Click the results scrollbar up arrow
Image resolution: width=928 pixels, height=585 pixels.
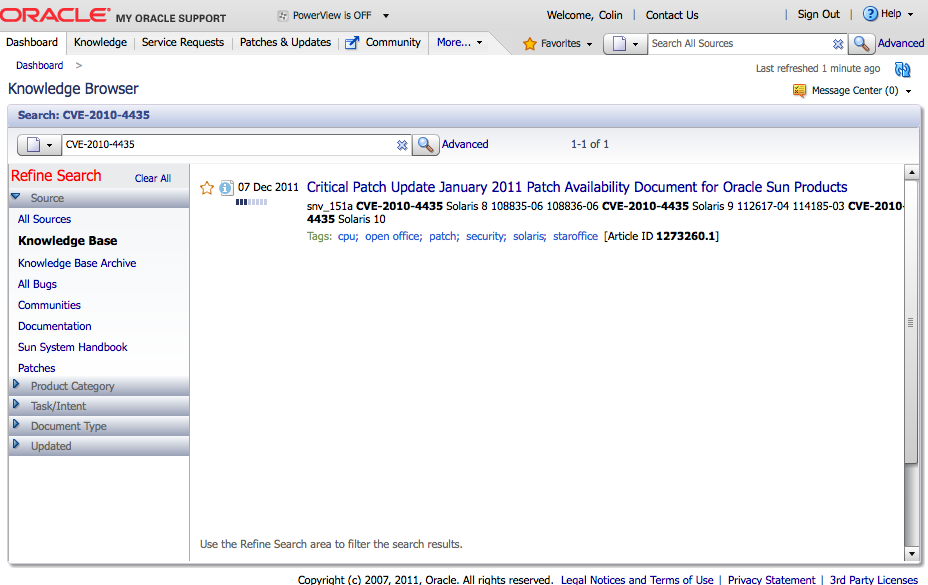(911, 172)
